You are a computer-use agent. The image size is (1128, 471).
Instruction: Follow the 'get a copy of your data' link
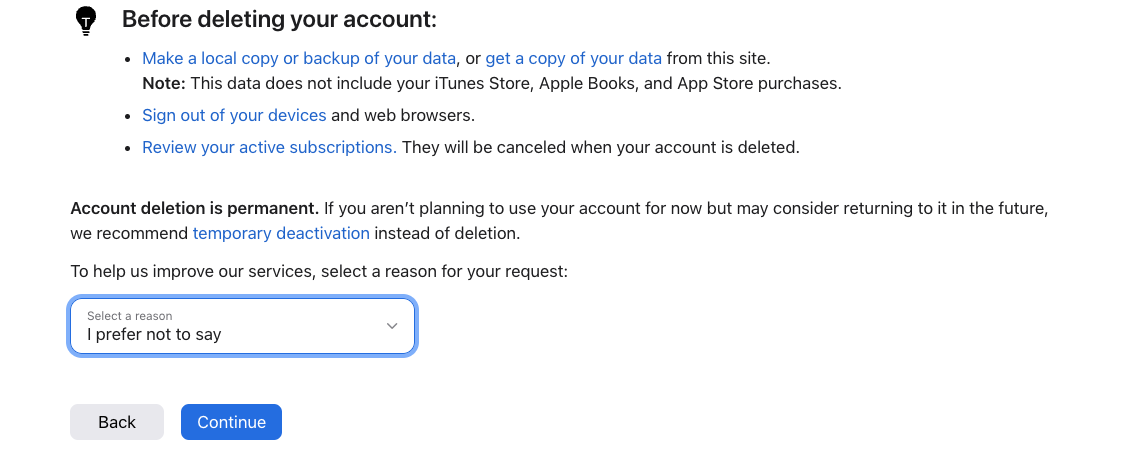(x=573, y=58)
